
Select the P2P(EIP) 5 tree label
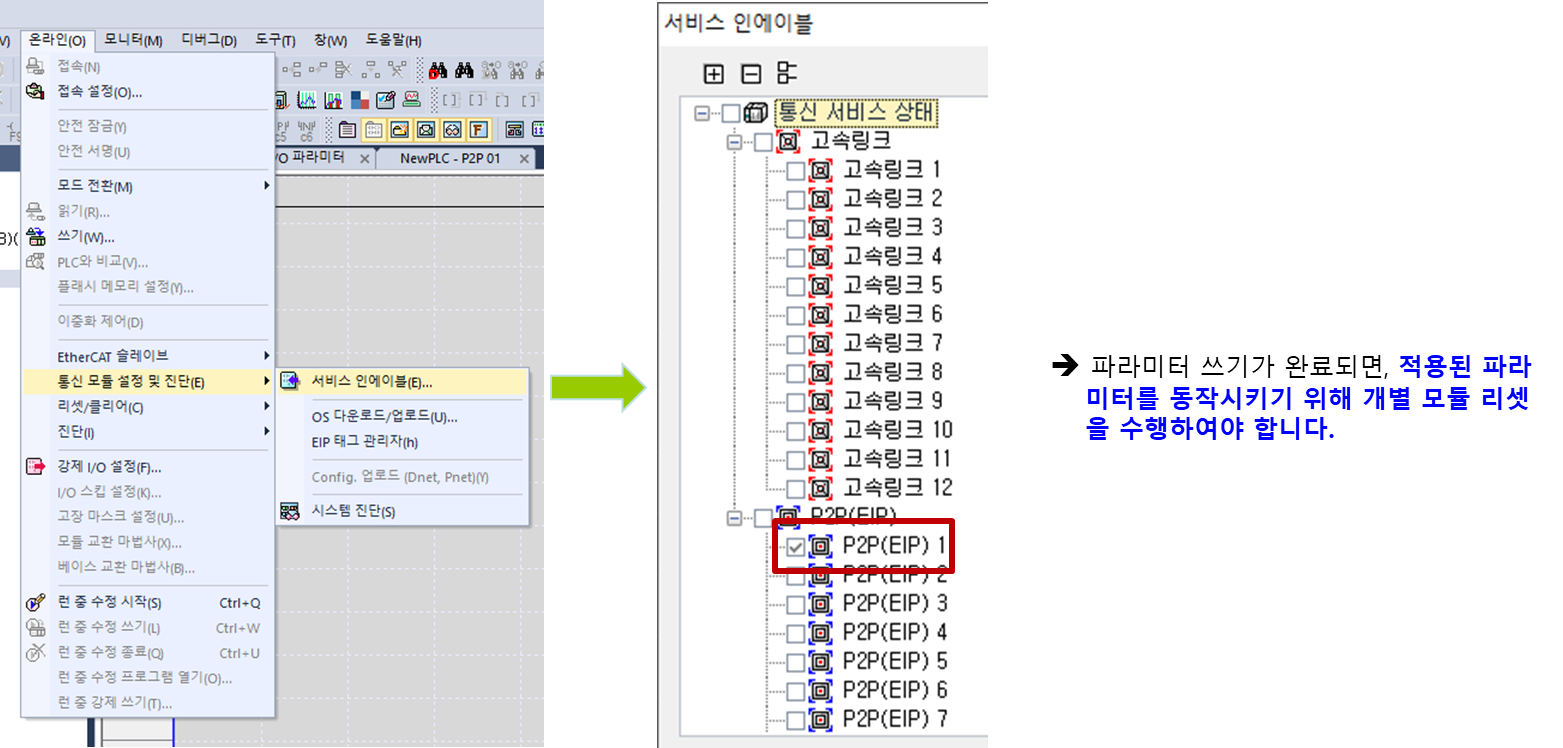(x=894, y=662)
